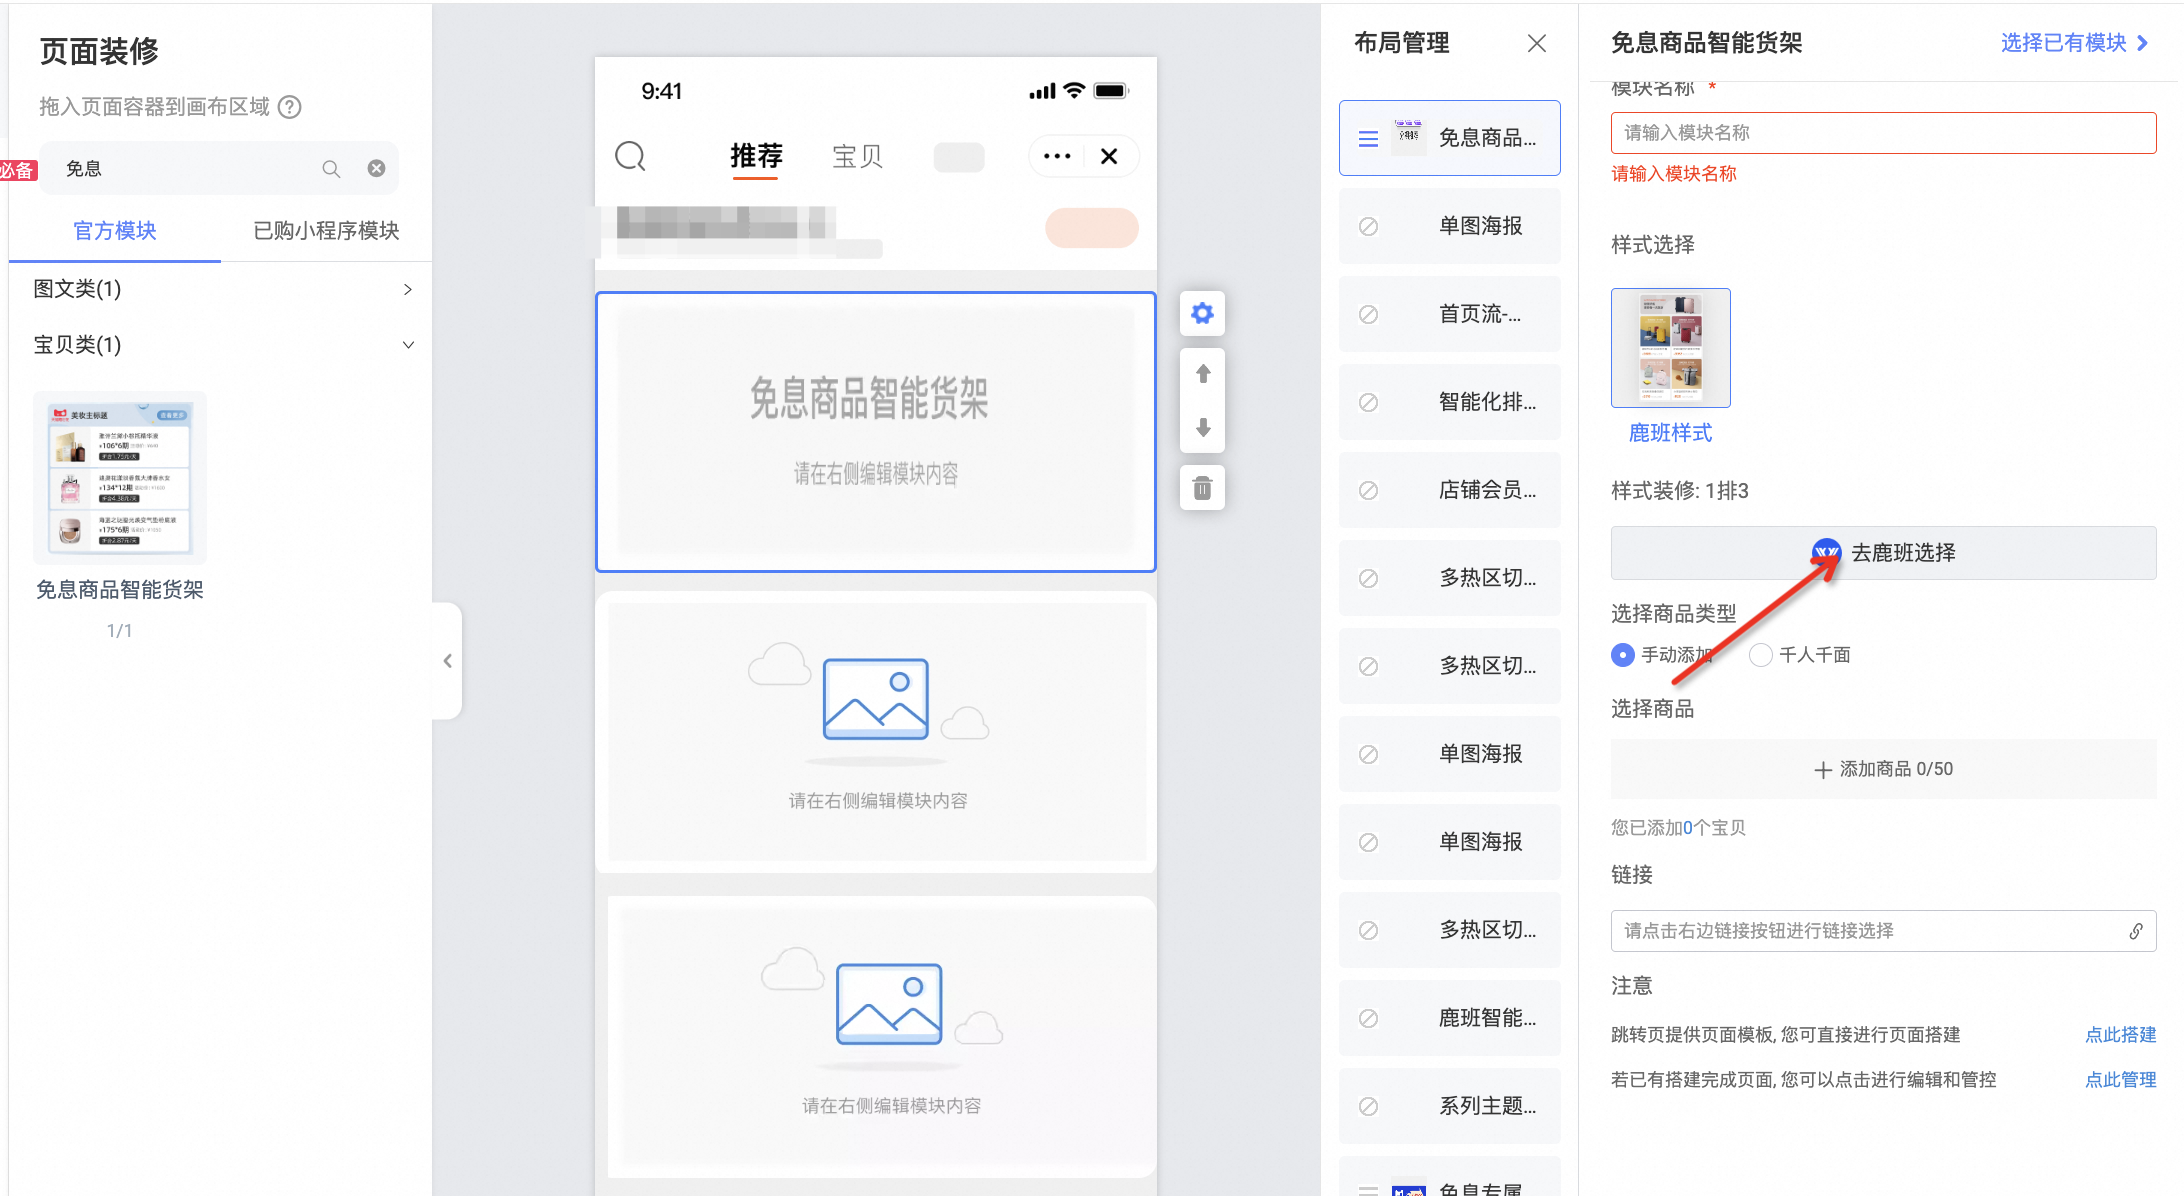This screenshot has width=2184, height=1196.
Task: Click 鹿班样式 label link
Action: coord(1670,433)
